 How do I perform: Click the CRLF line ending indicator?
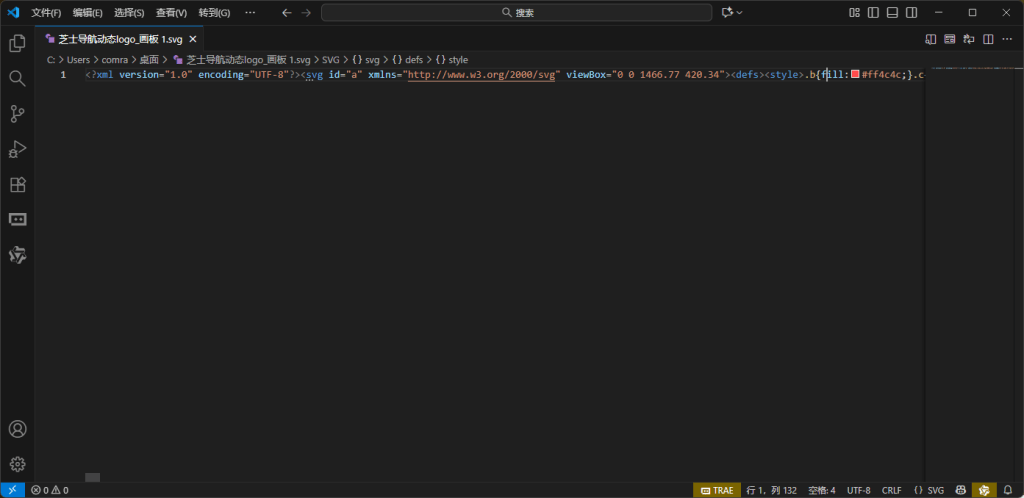891,490
